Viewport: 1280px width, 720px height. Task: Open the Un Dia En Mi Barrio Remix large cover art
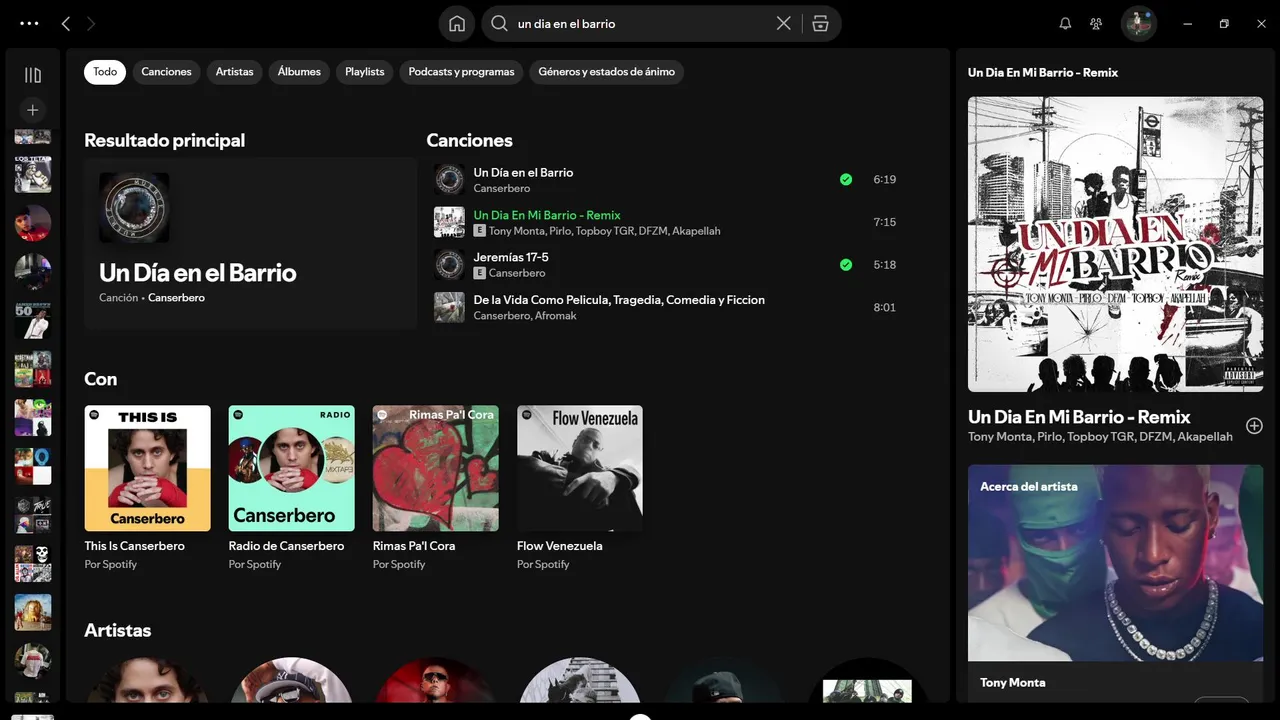1115,244
